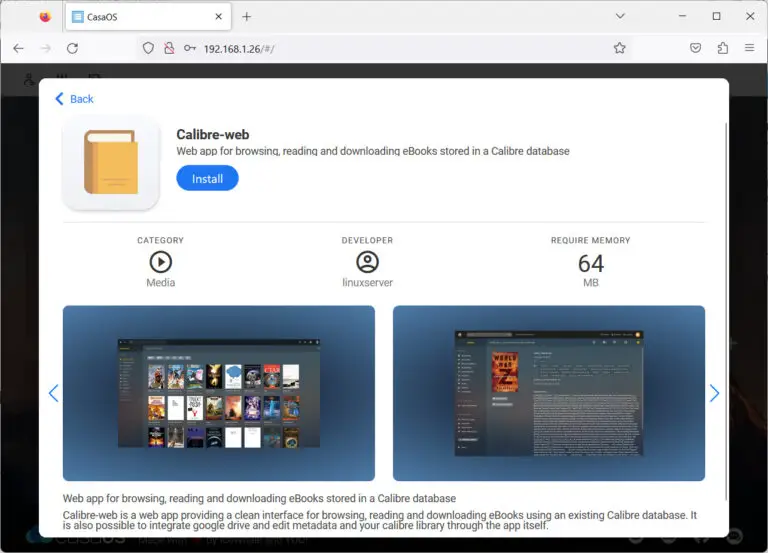Open the Firefox hamburger application menu

[x=749, y=48]
